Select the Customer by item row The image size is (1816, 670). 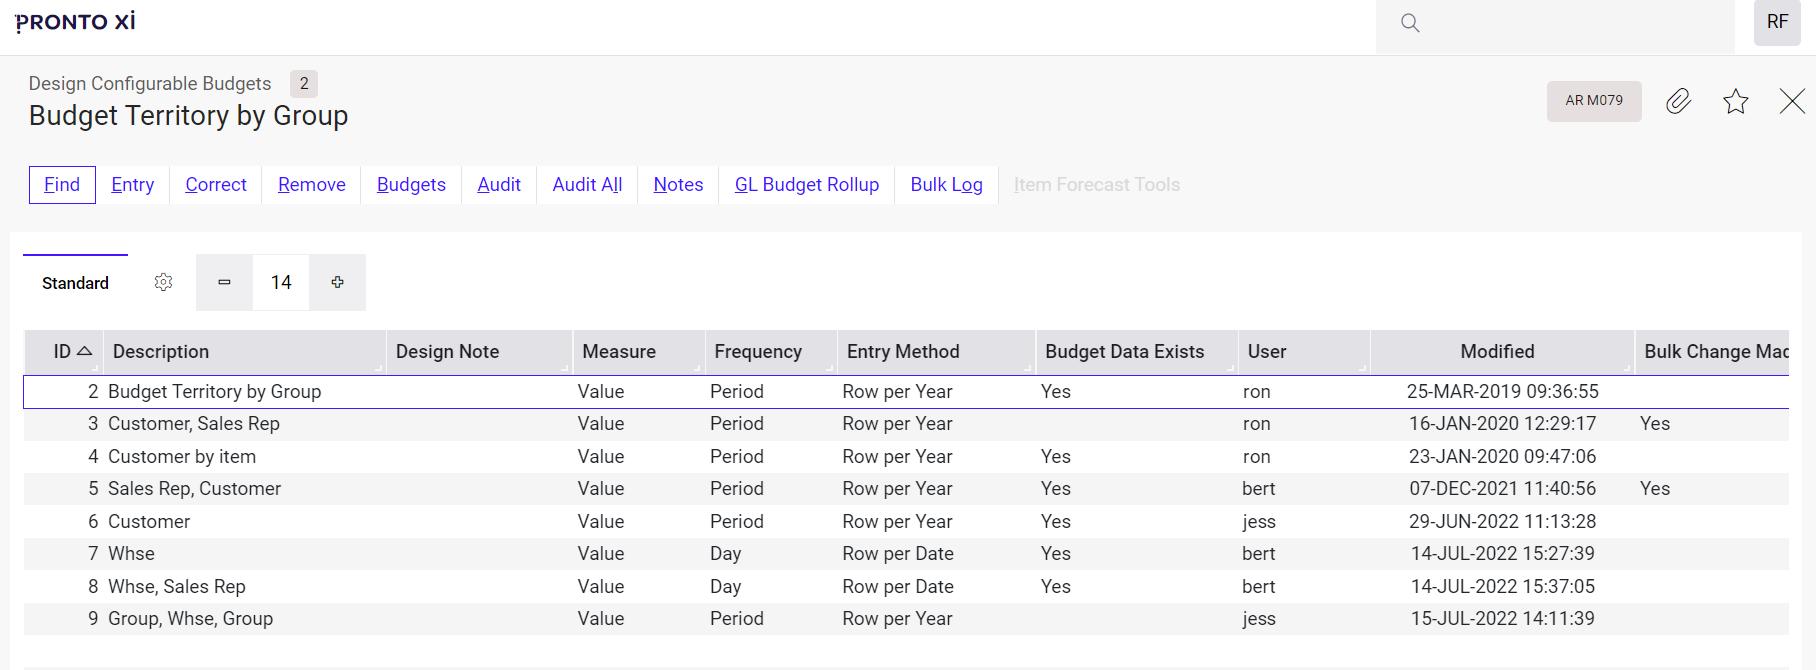click(182, 457)
